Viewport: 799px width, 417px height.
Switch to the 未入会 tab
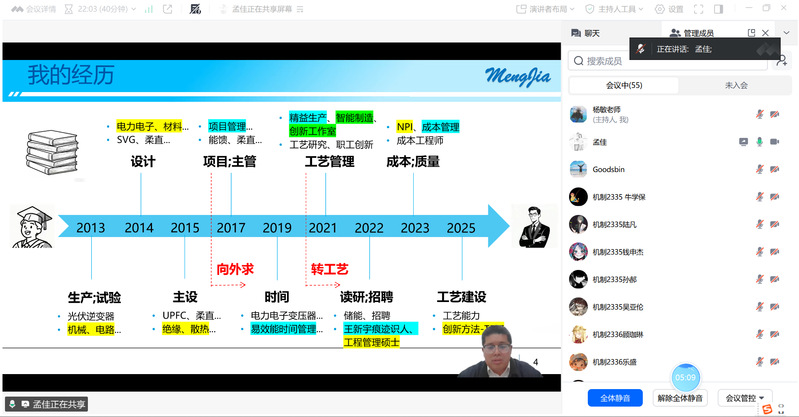click(x=735, y=85)
